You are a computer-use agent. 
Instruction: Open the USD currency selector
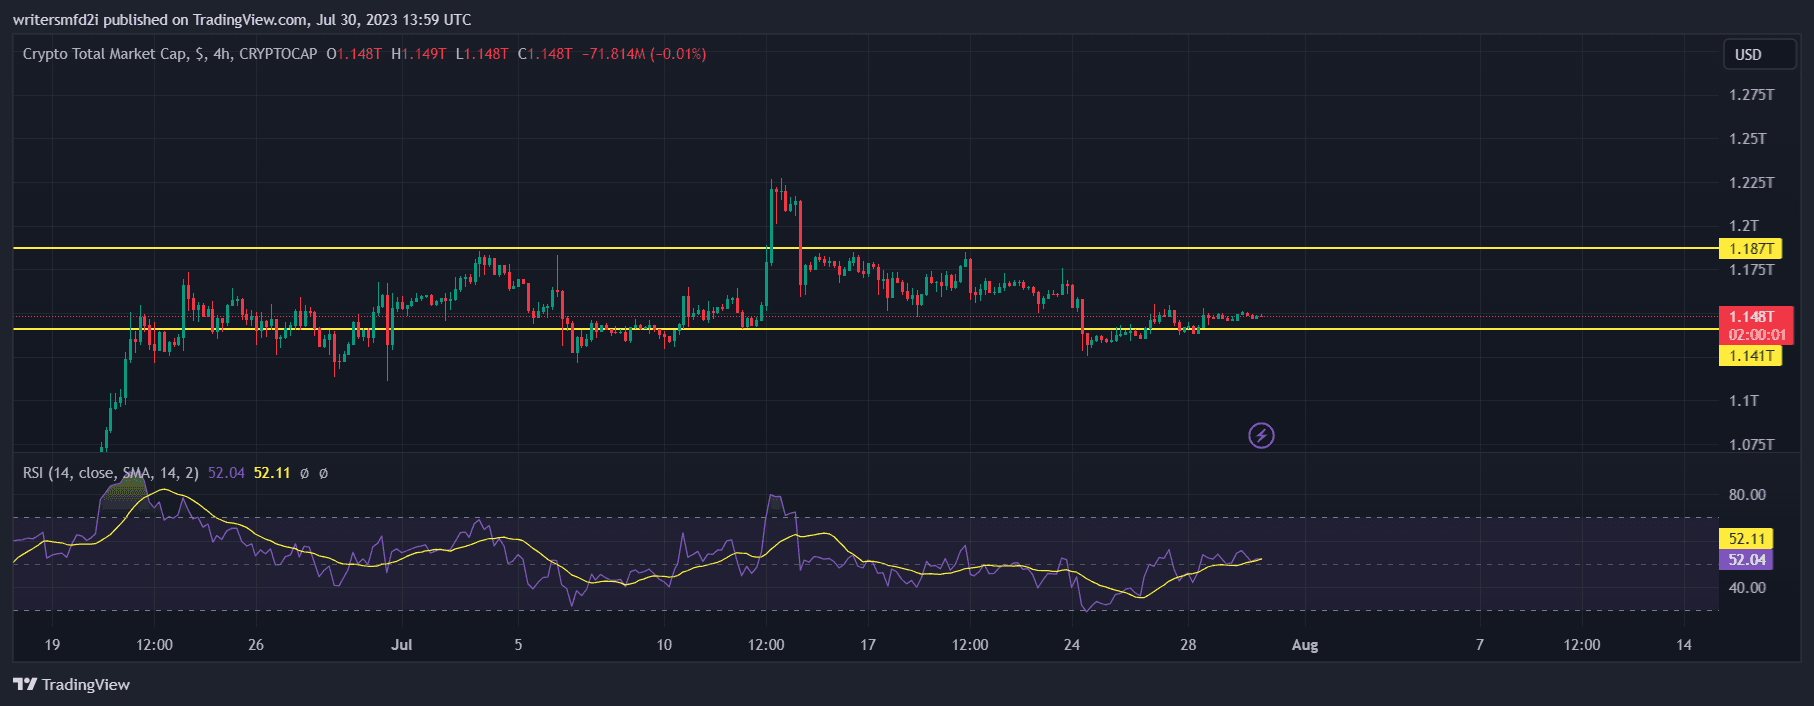coord(1758,54)
